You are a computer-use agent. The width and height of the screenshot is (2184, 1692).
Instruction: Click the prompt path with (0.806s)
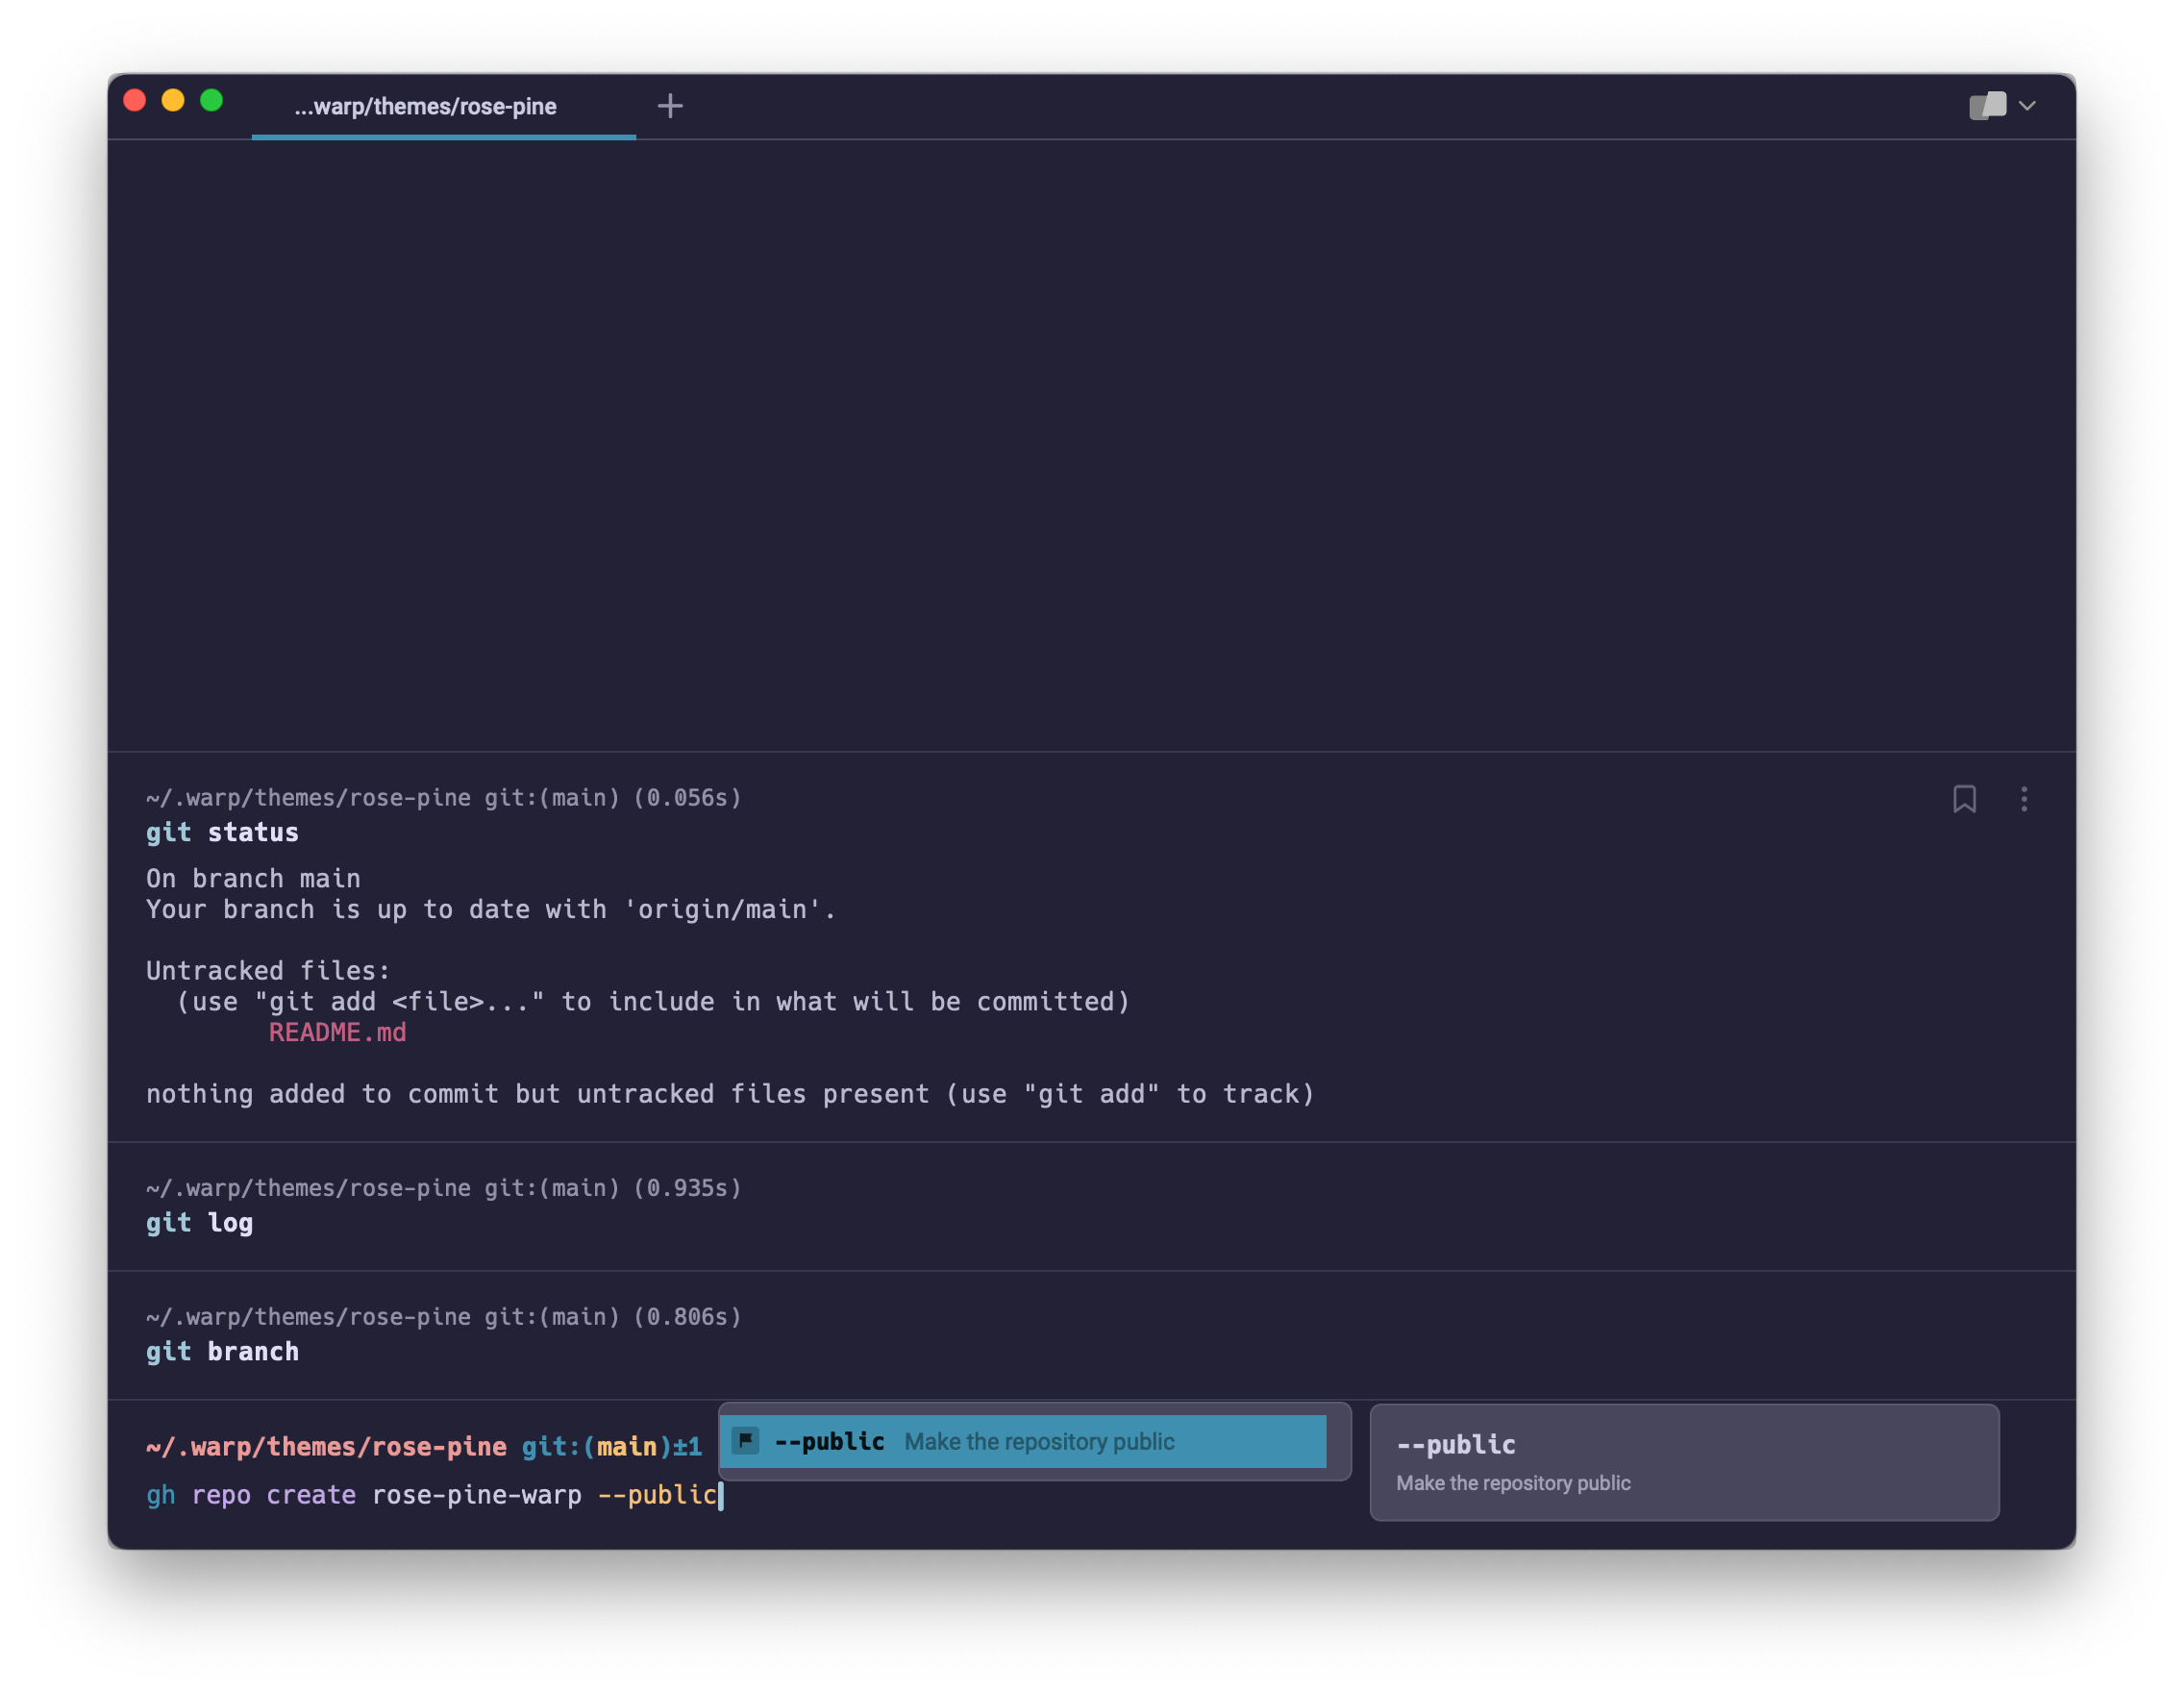tap(444, 1316)
